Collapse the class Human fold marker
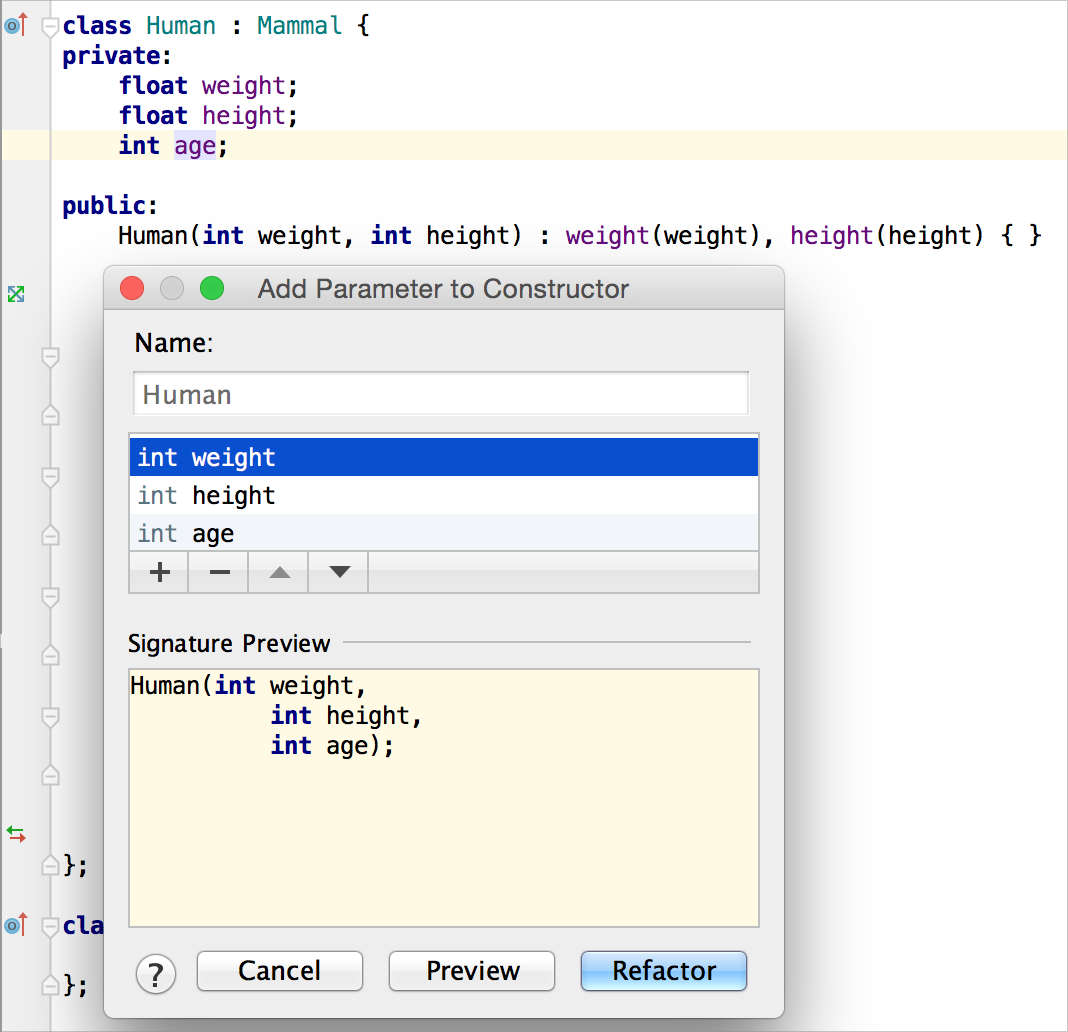 (50, 27)
